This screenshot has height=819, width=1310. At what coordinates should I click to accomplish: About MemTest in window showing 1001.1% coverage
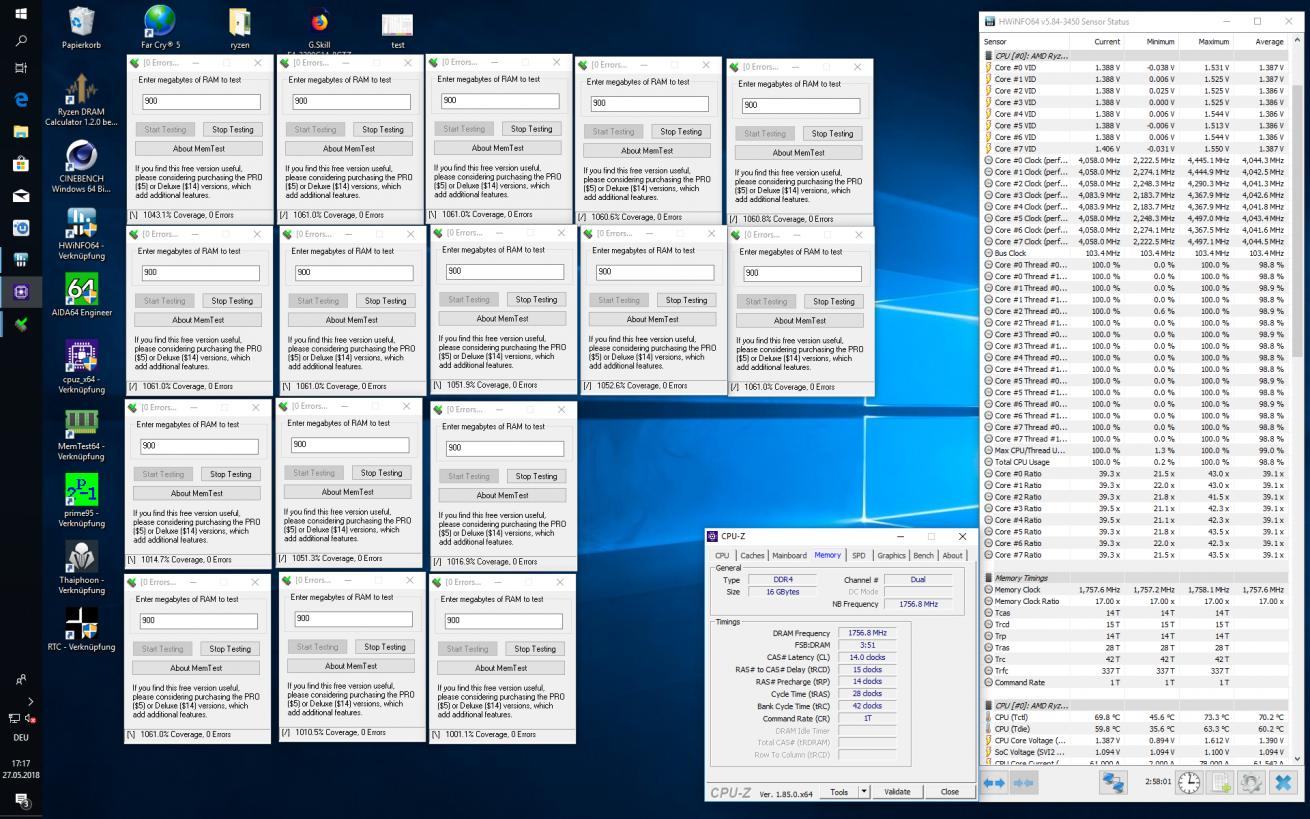tap(500, 667)
